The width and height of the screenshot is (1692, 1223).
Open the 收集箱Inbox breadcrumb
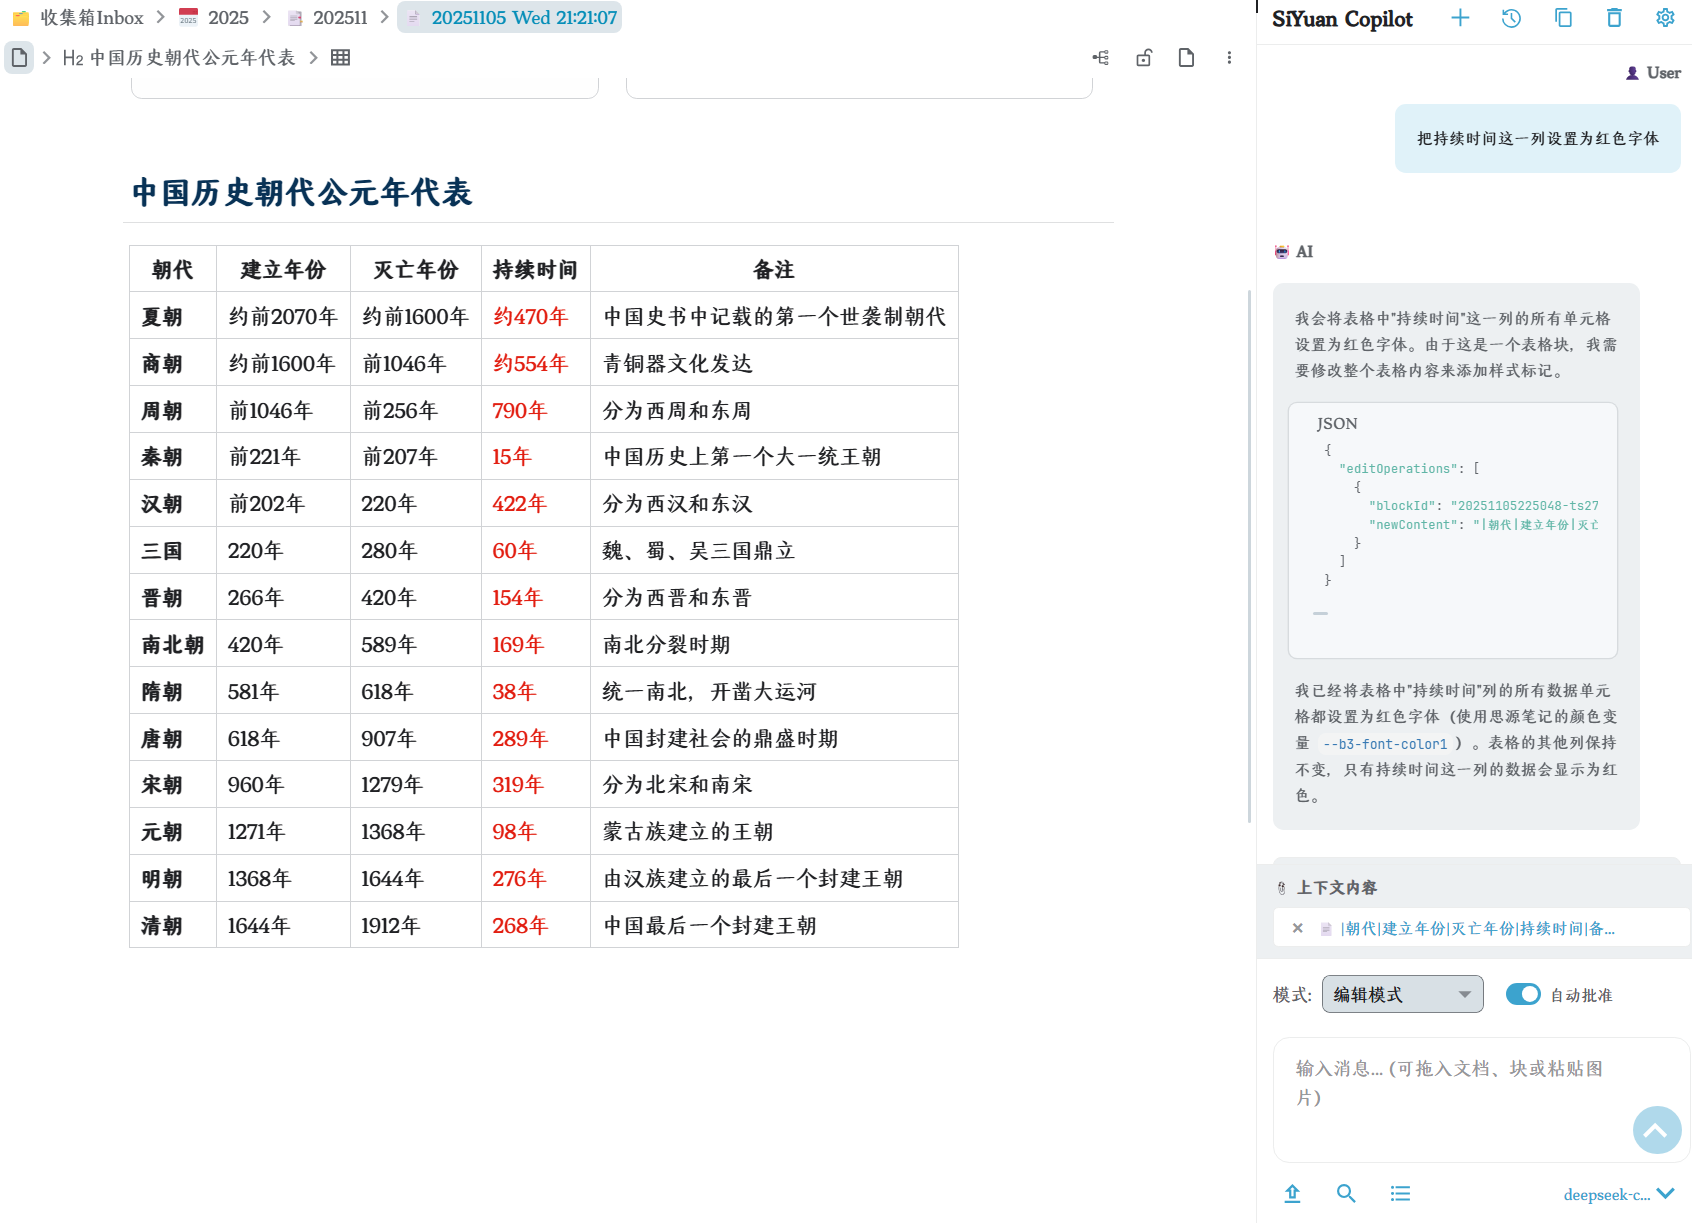pos(79,18)
